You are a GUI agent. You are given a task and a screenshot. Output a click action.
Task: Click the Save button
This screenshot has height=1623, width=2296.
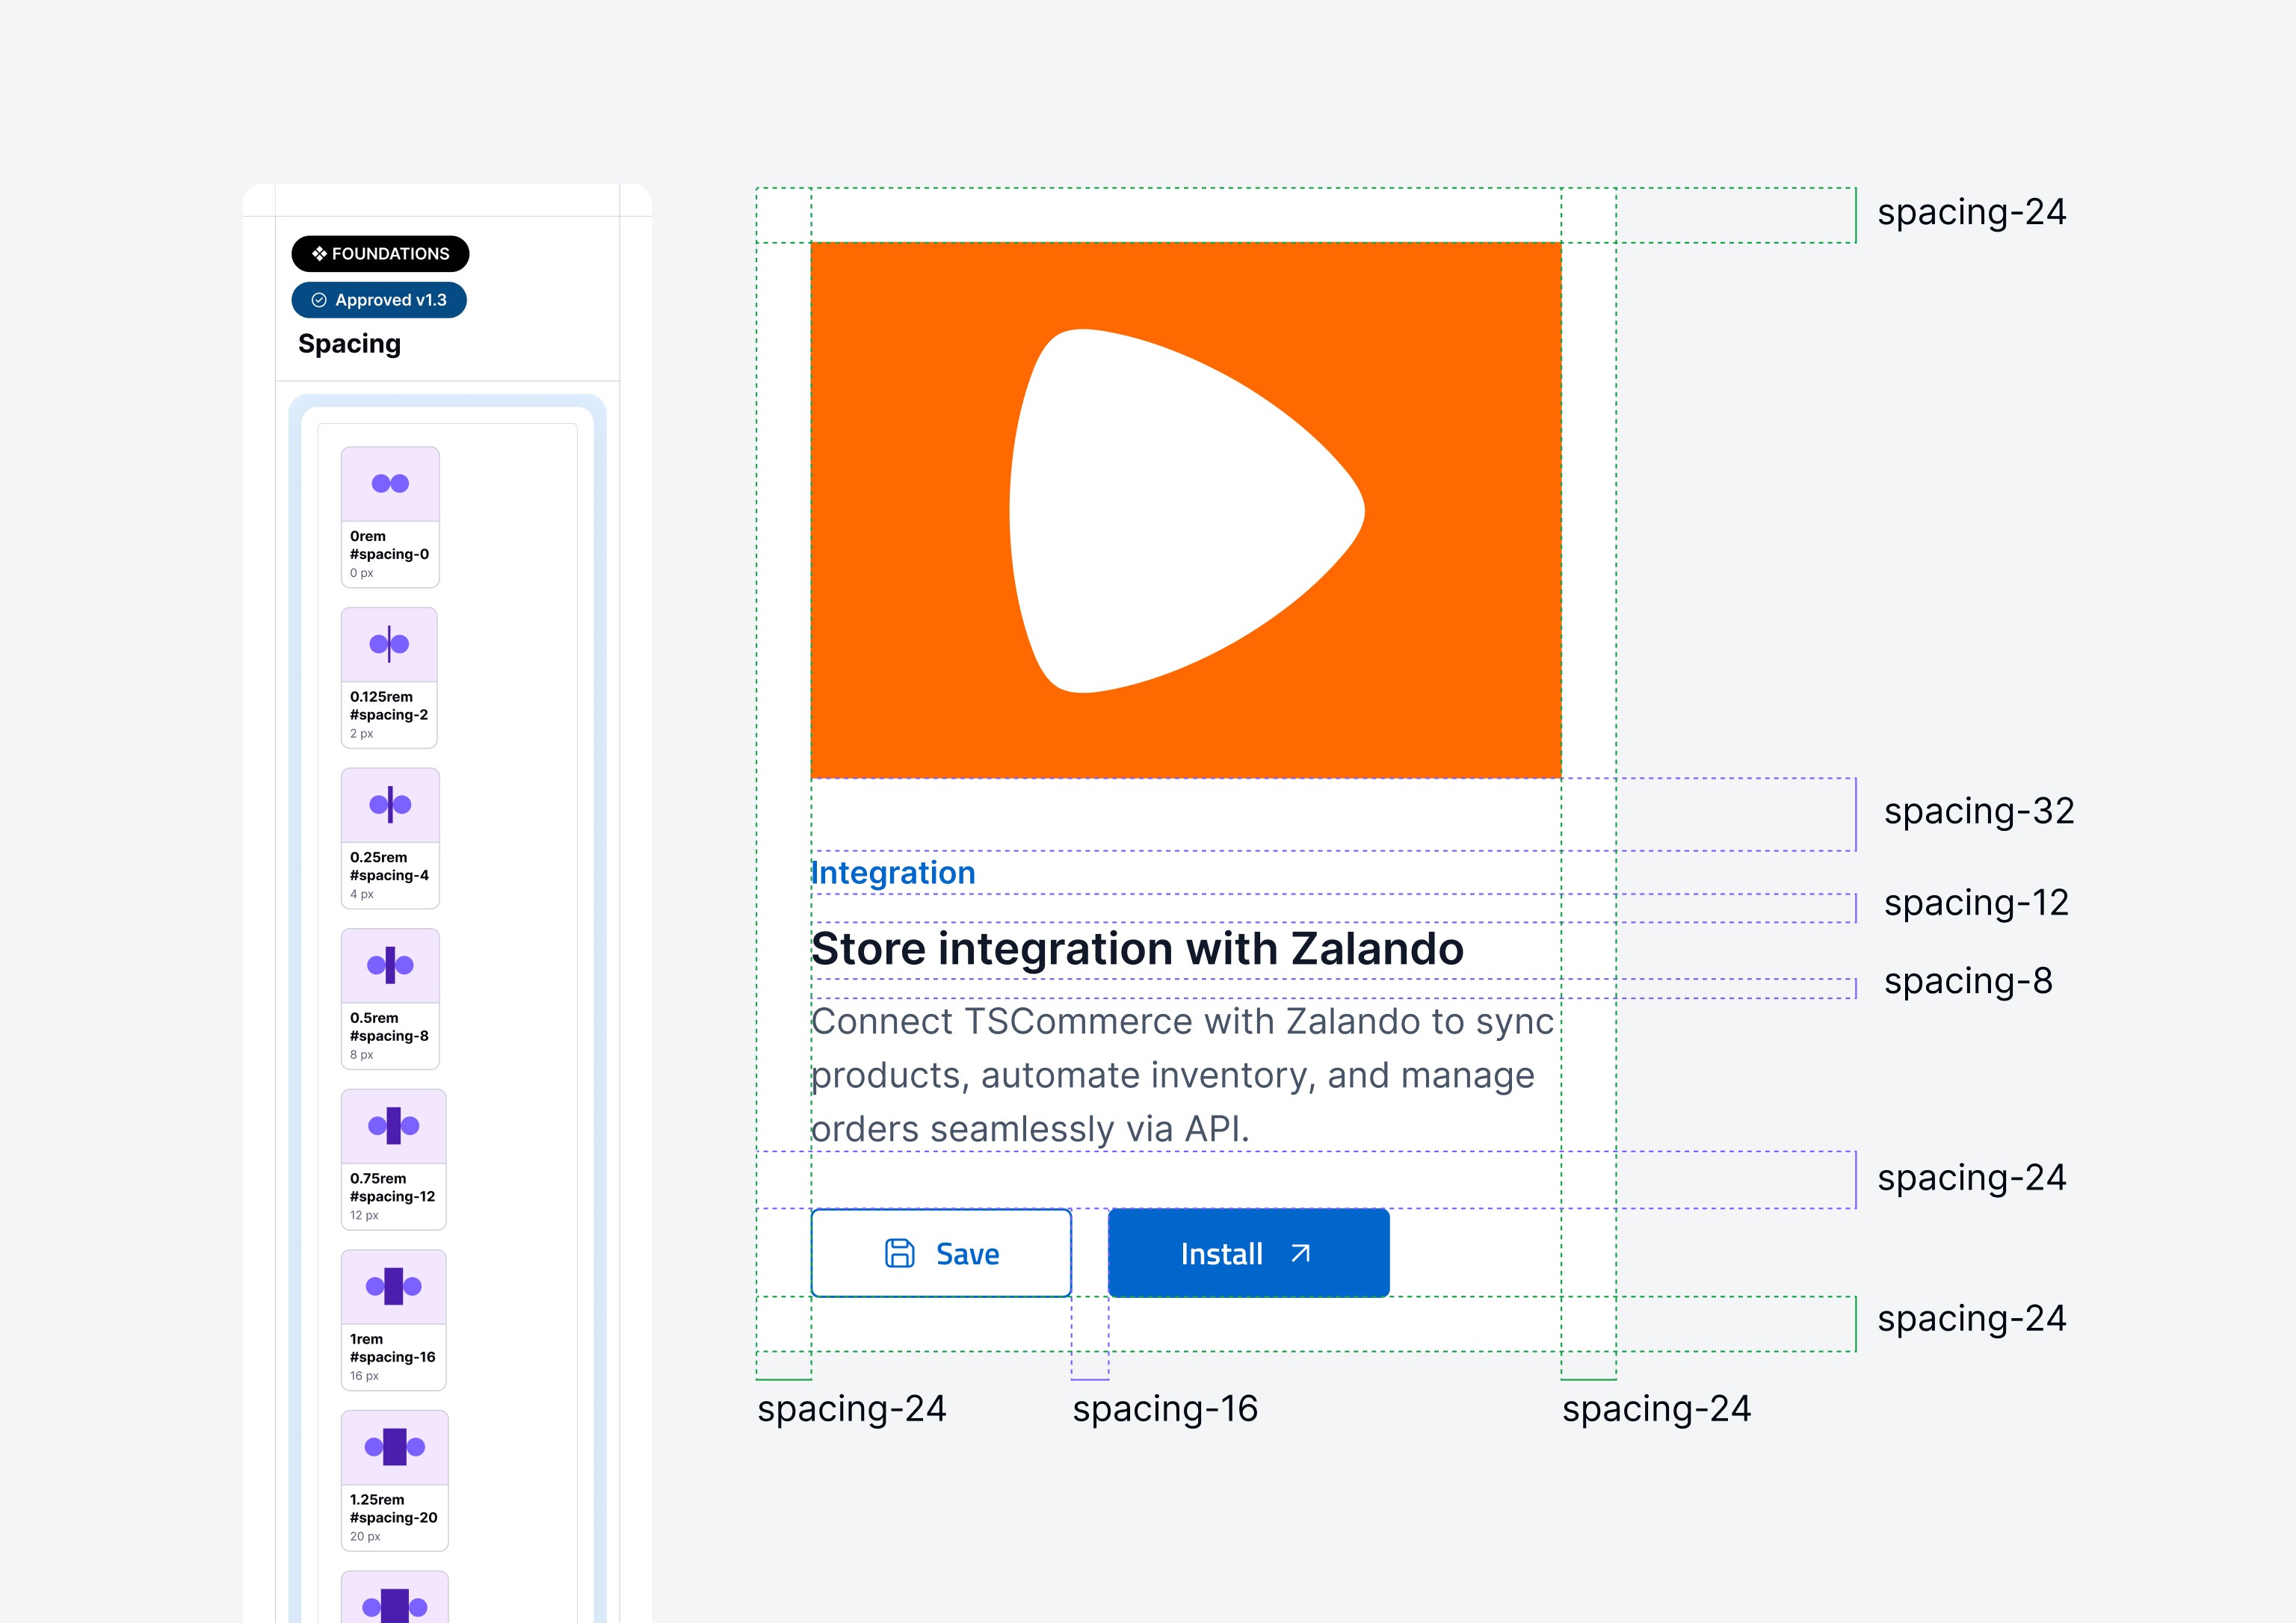coord(941,1253)
